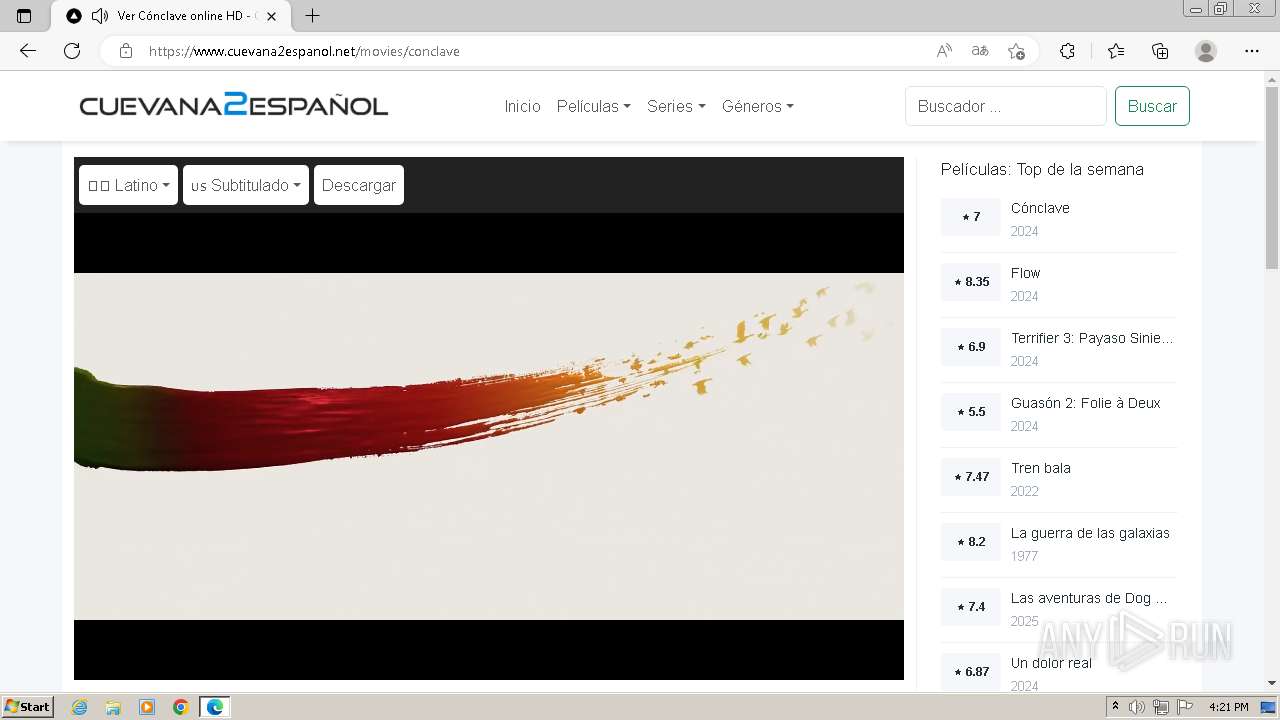The width and height of the screenshot is (1280, 720).
Task: Show hidden tray icons arrow
Action: coord(1116,707)
